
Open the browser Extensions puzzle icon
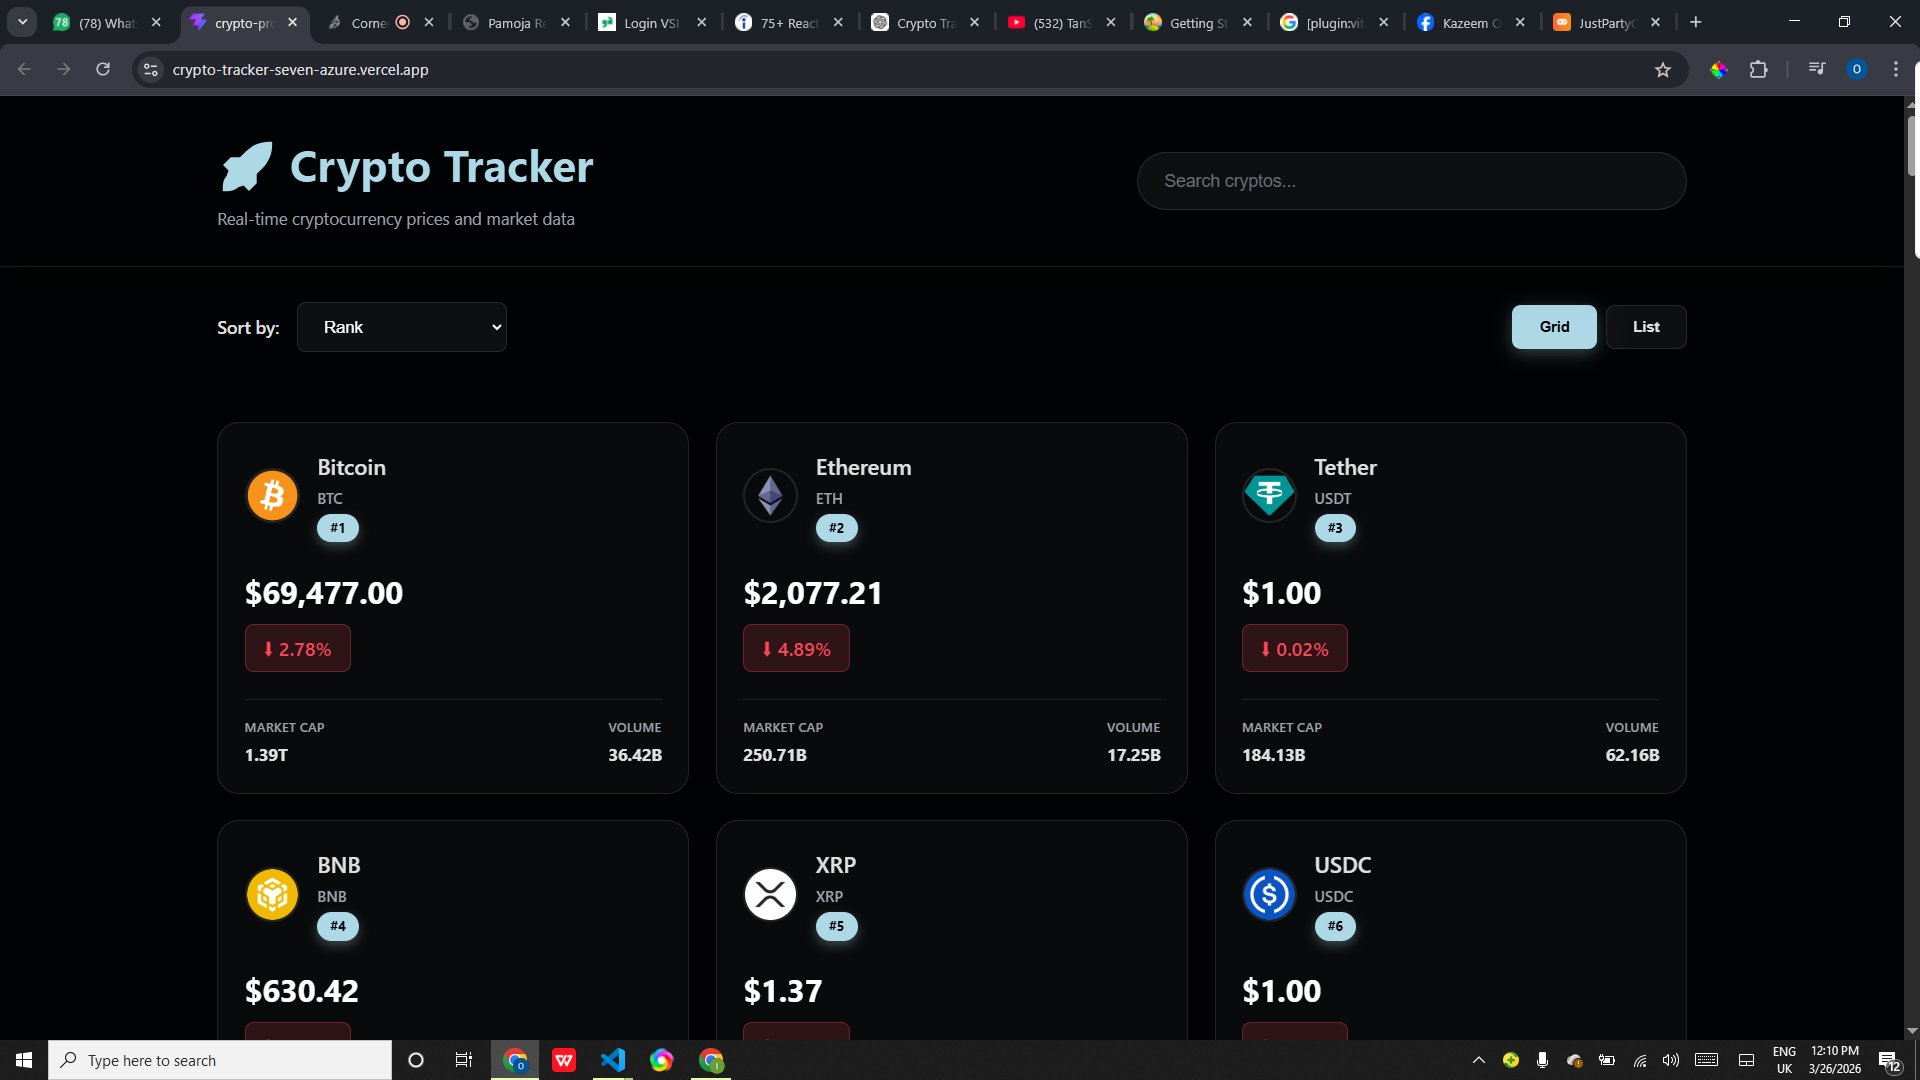pyautogui.click(x=1758, y=70)
